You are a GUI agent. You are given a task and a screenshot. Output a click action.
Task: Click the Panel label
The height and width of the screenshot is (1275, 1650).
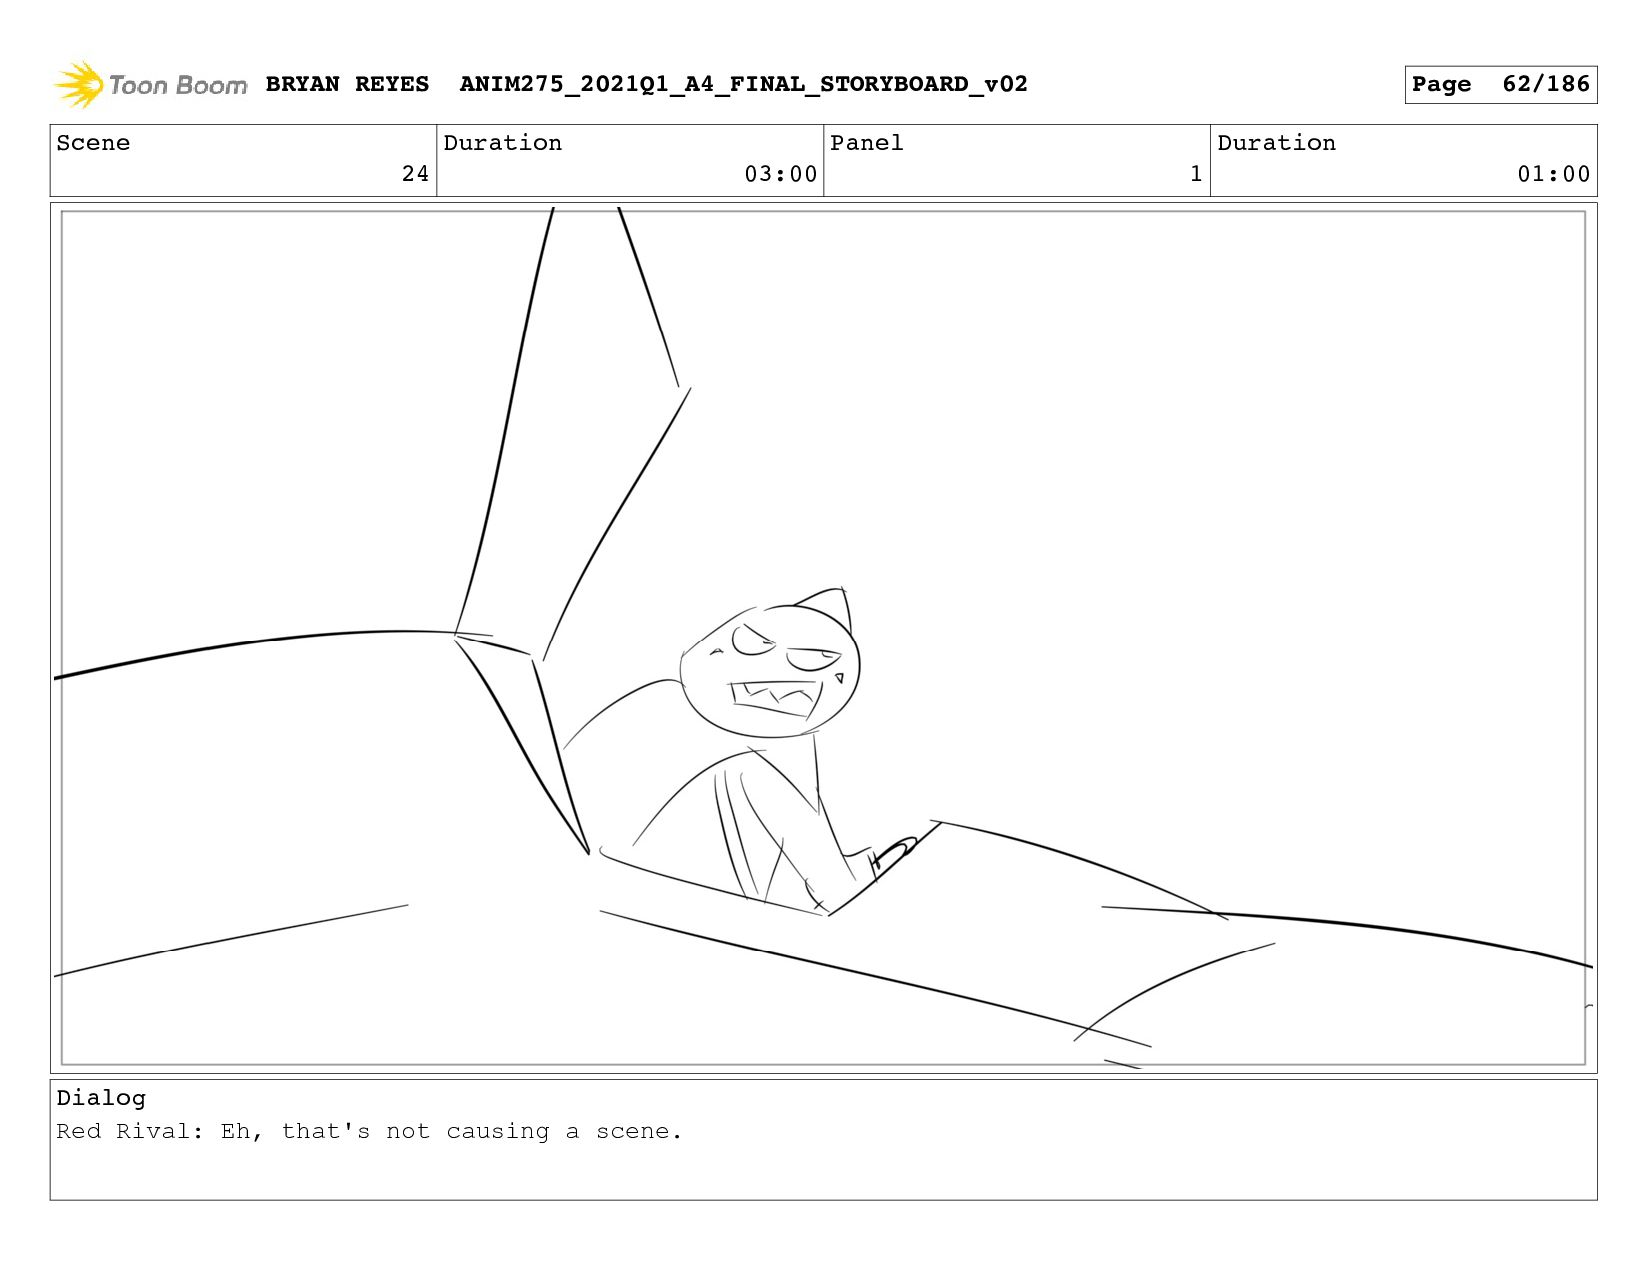coord(866,143)
